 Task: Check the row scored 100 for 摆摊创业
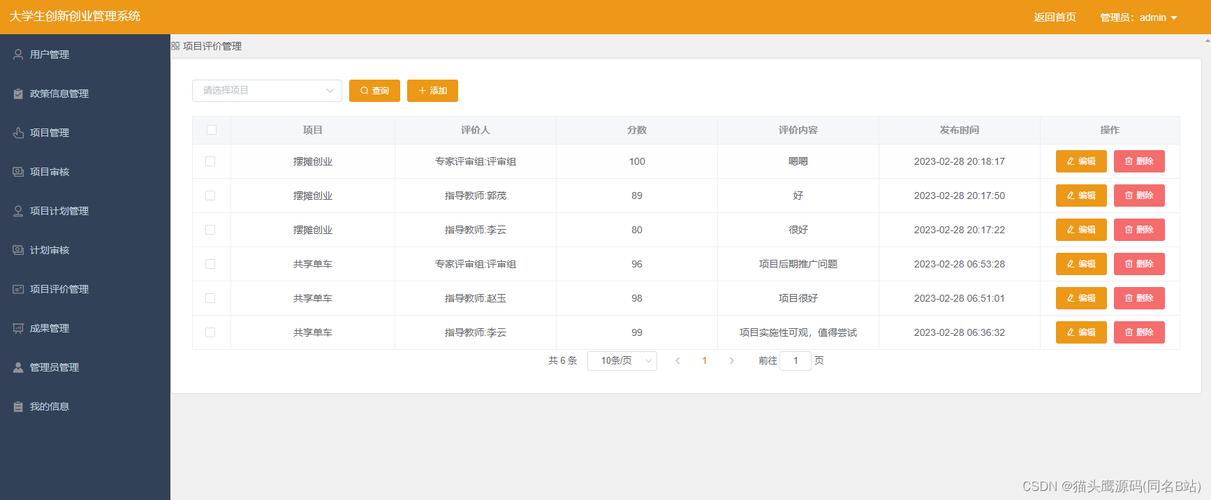click(210, 161)
